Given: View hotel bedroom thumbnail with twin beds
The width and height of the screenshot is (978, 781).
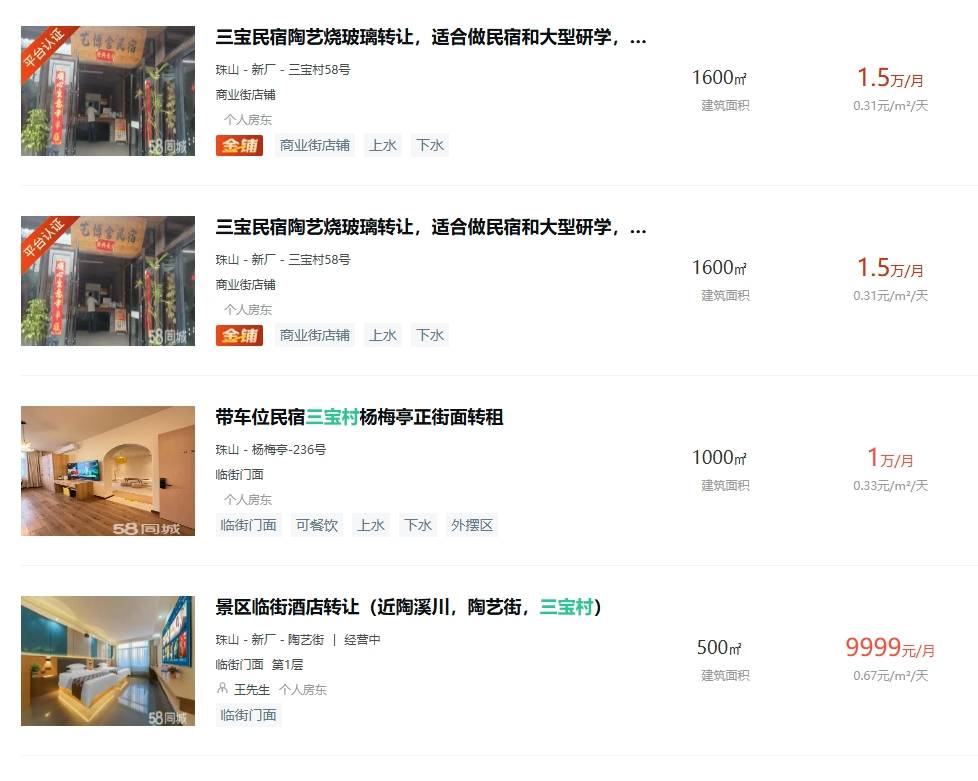Looking at the screenshot, I should coord(108,661).
